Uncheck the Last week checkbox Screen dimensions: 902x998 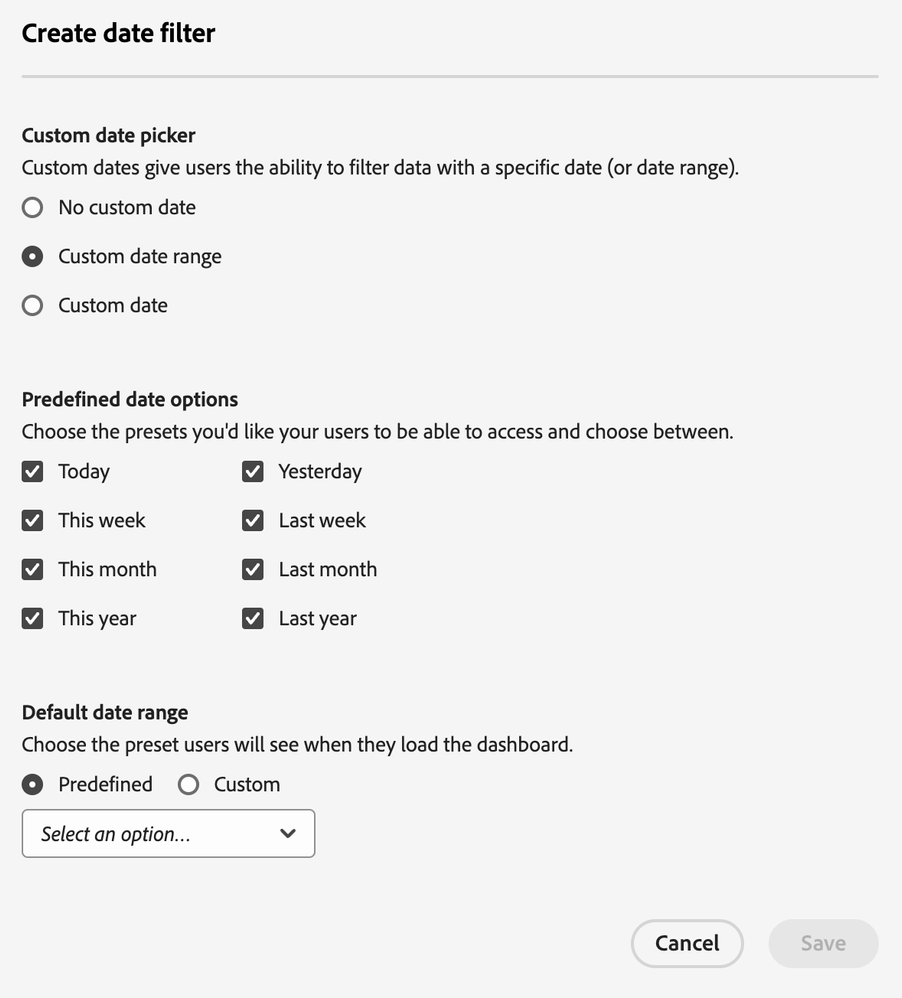(253, 521)
